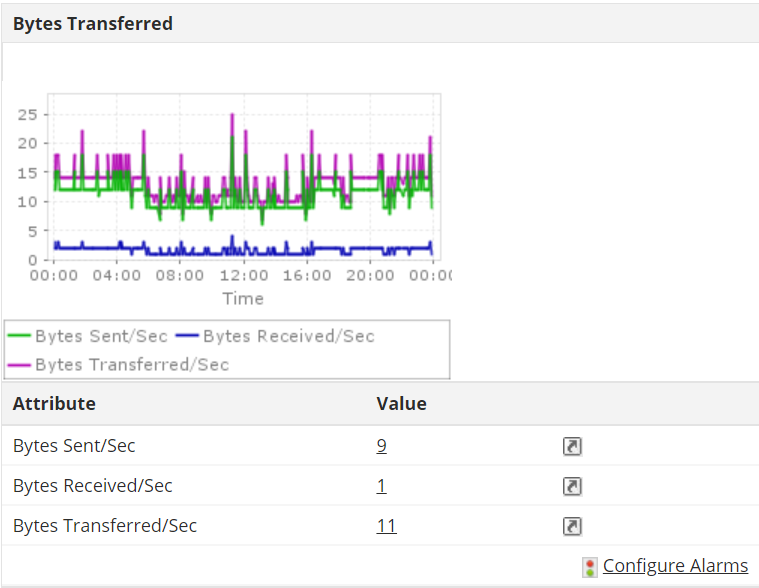Select the Bytes Transferred/Sec attribute label

104,526
